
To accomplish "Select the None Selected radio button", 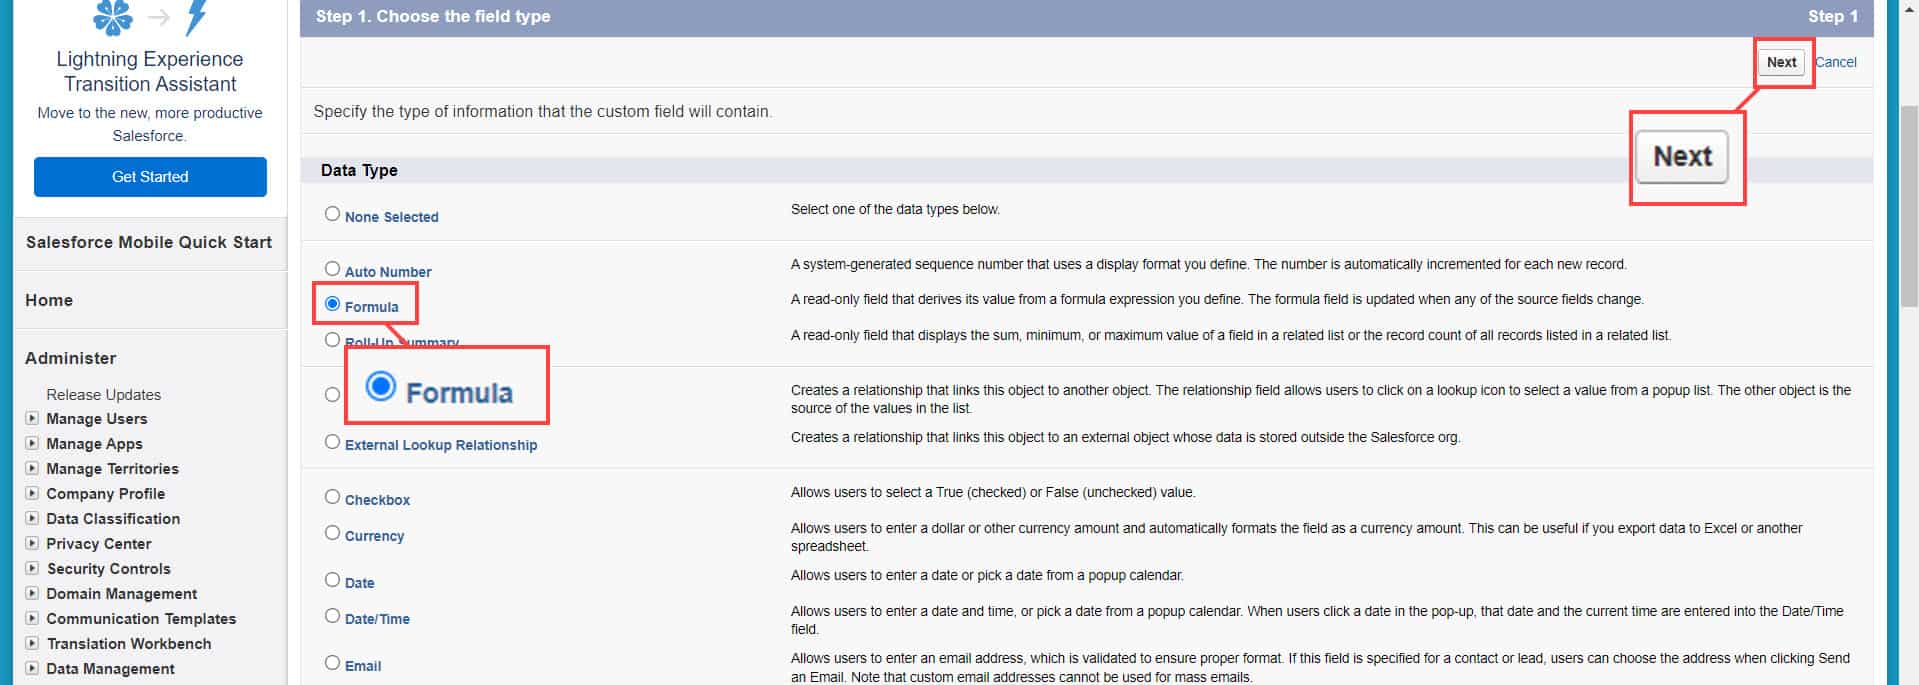I will coord(332,214).
